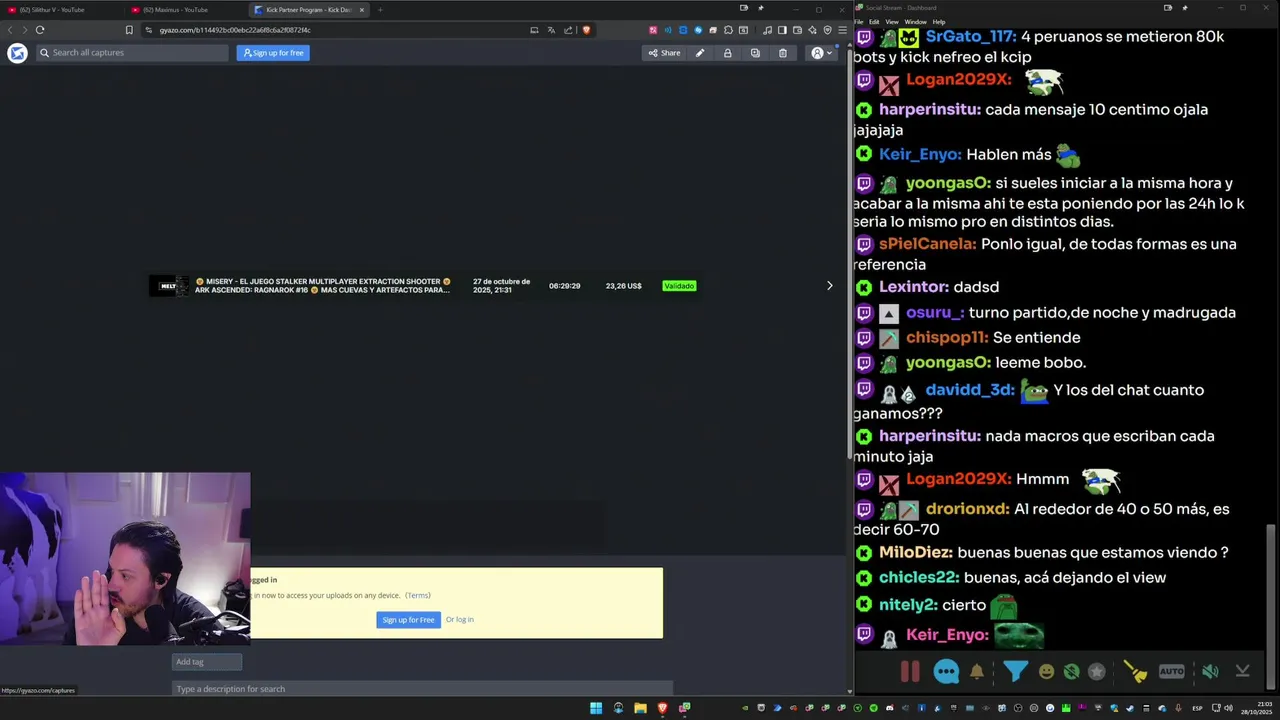Click the copy icon in Gyazo toolbar
The image size is (1280, 720).
(755, 53)
